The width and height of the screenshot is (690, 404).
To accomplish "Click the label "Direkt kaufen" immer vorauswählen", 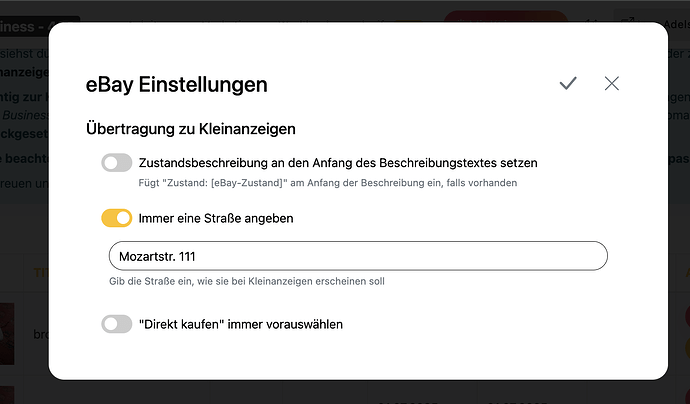I will point(241,325).
